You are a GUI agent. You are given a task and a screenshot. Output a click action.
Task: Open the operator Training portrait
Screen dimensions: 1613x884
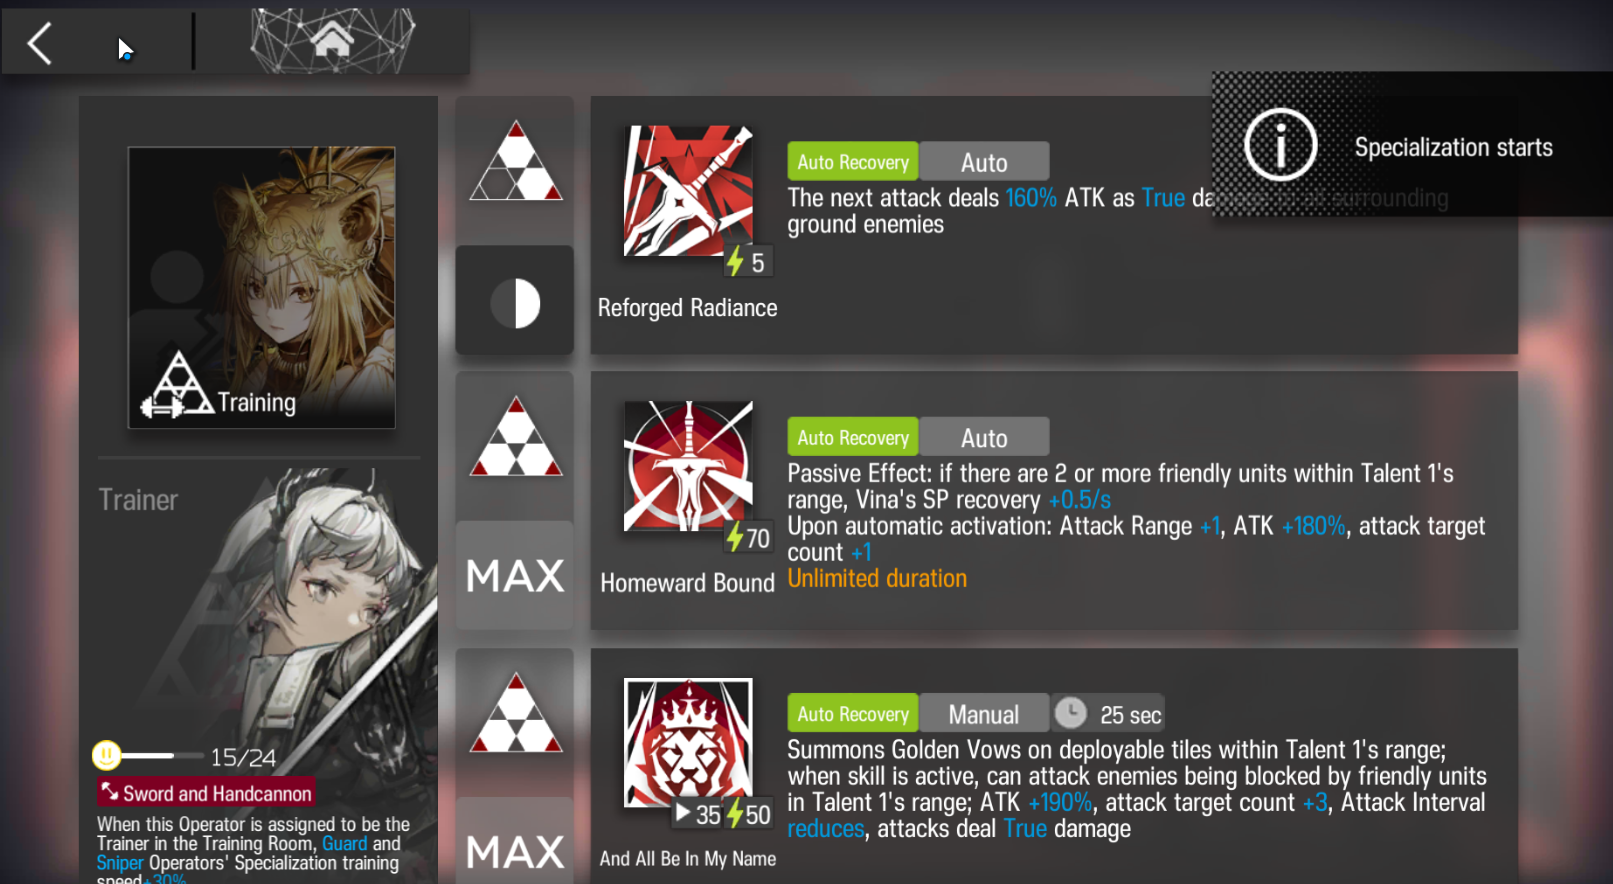coord(262,288)
